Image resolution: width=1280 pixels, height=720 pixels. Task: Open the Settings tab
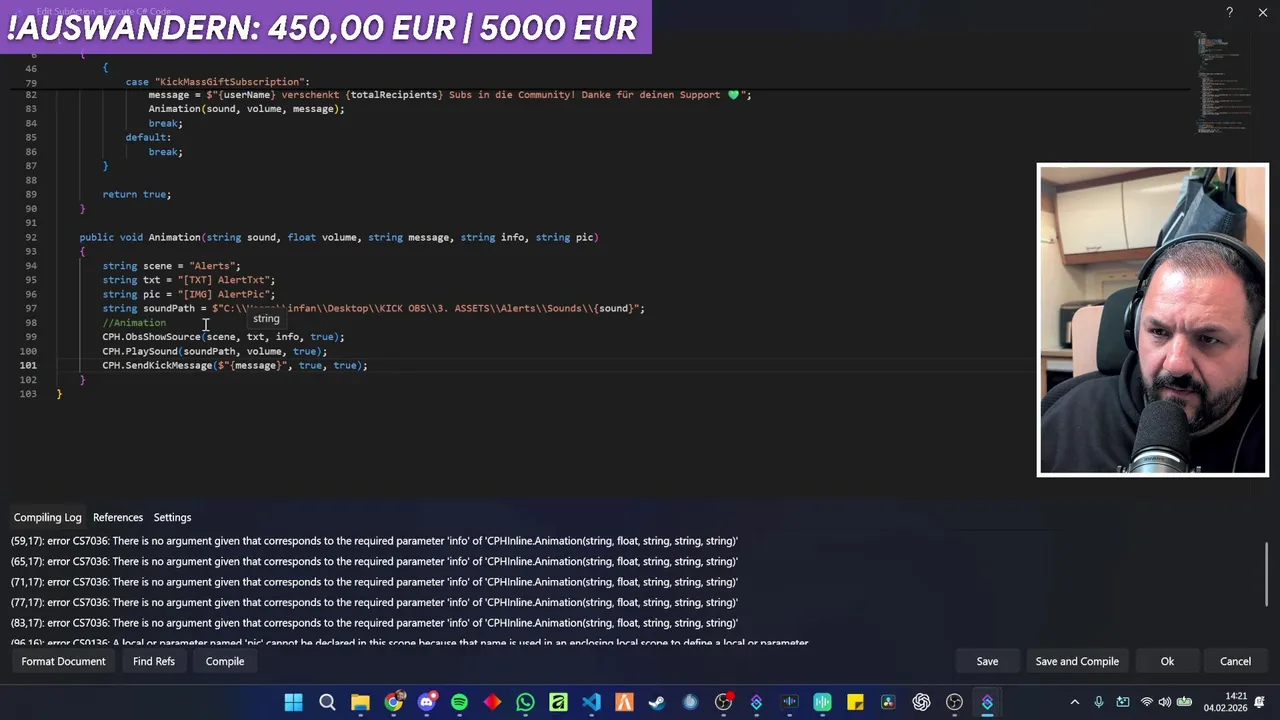tap(172, 517)
